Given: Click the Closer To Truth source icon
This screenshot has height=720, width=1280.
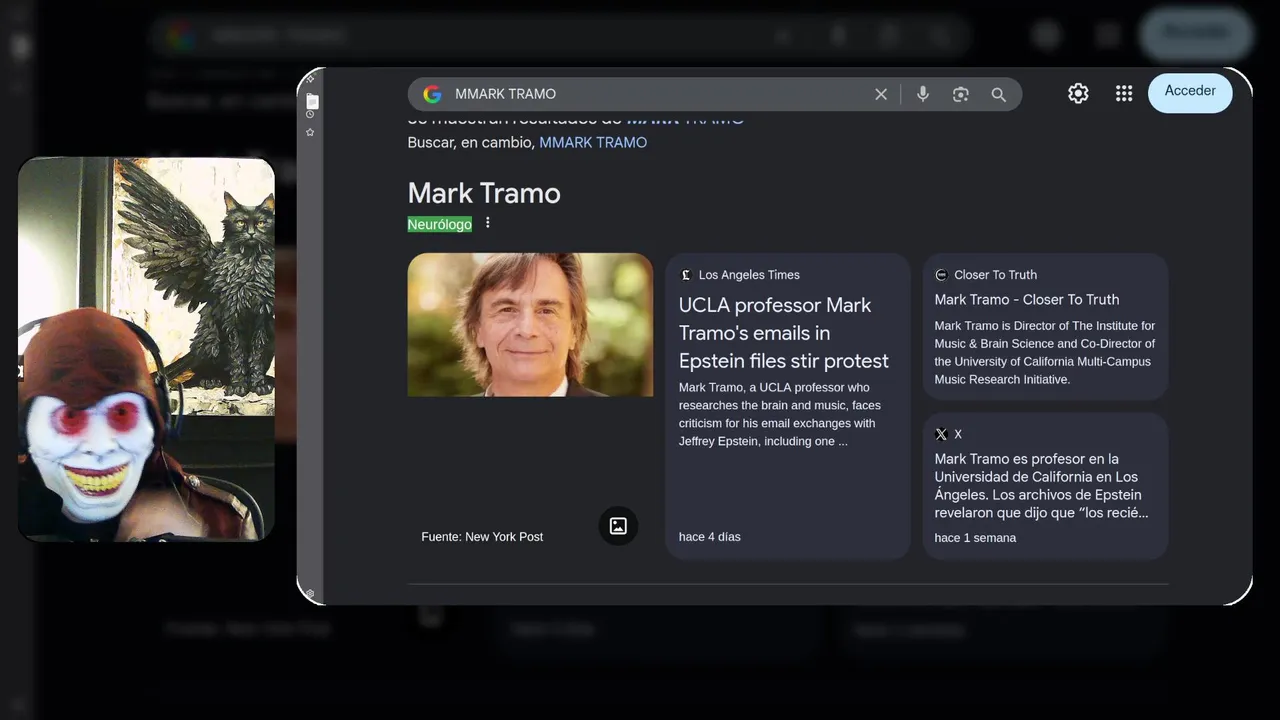Looking at the screenshot, I should coord(941,275).
